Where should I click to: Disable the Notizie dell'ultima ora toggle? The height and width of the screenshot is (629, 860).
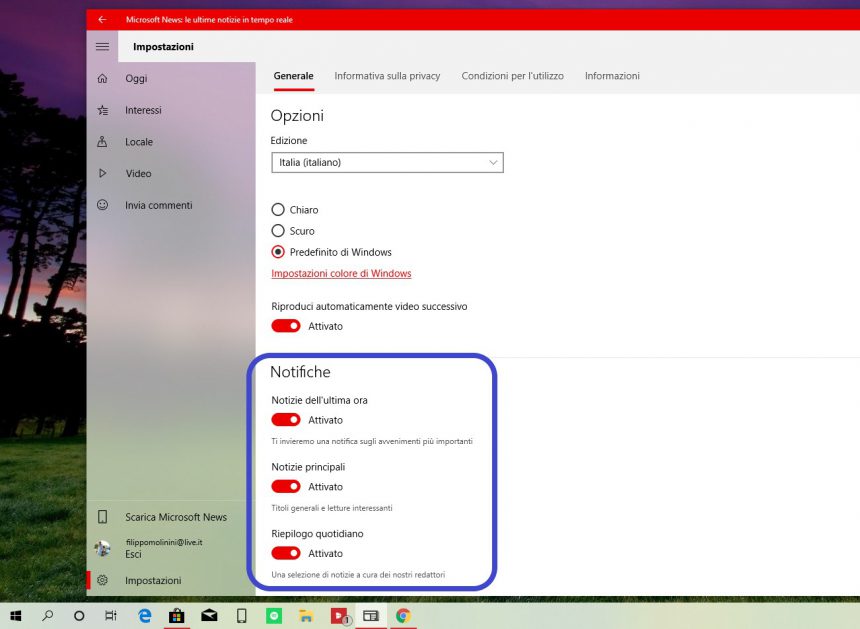pyautogui.click(x=285, y=419)
